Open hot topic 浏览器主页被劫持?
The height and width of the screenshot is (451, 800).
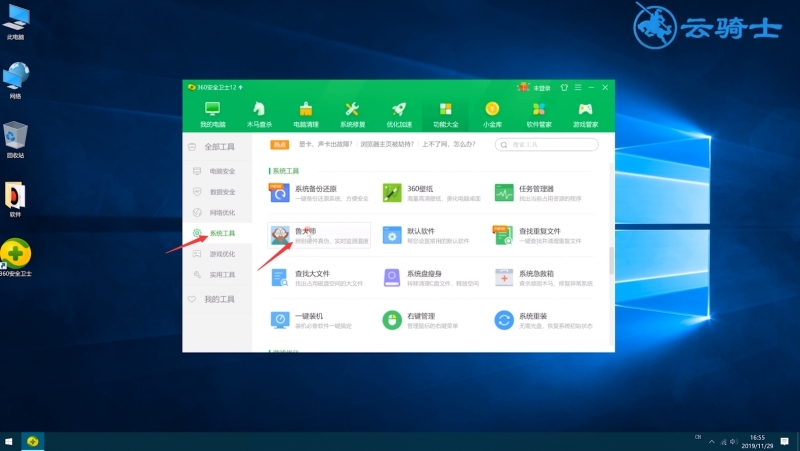point(387,144)
